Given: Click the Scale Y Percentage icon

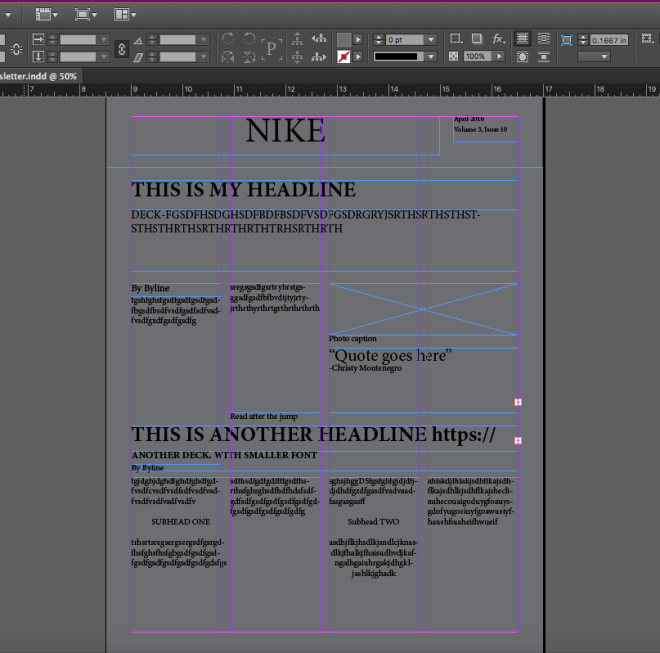Looking at the screenshot, I should [38, 56].
